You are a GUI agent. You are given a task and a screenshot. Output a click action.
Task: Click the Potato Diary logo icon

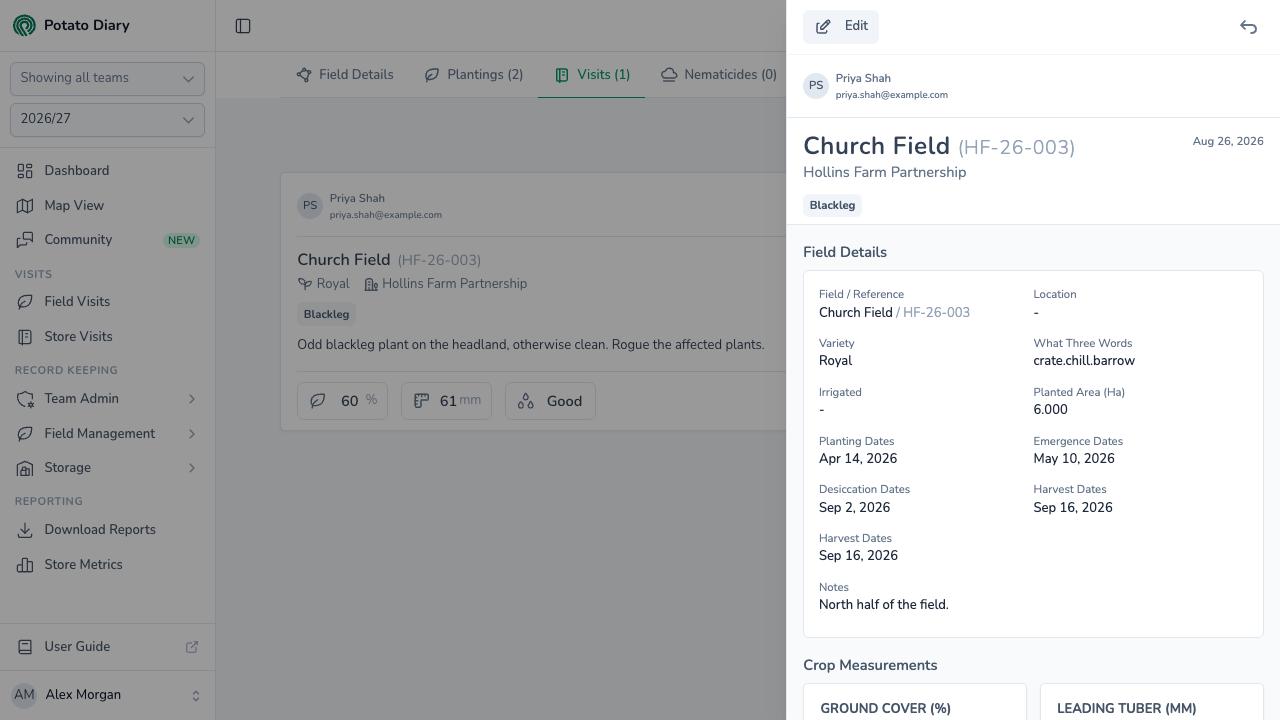point(24,25)
